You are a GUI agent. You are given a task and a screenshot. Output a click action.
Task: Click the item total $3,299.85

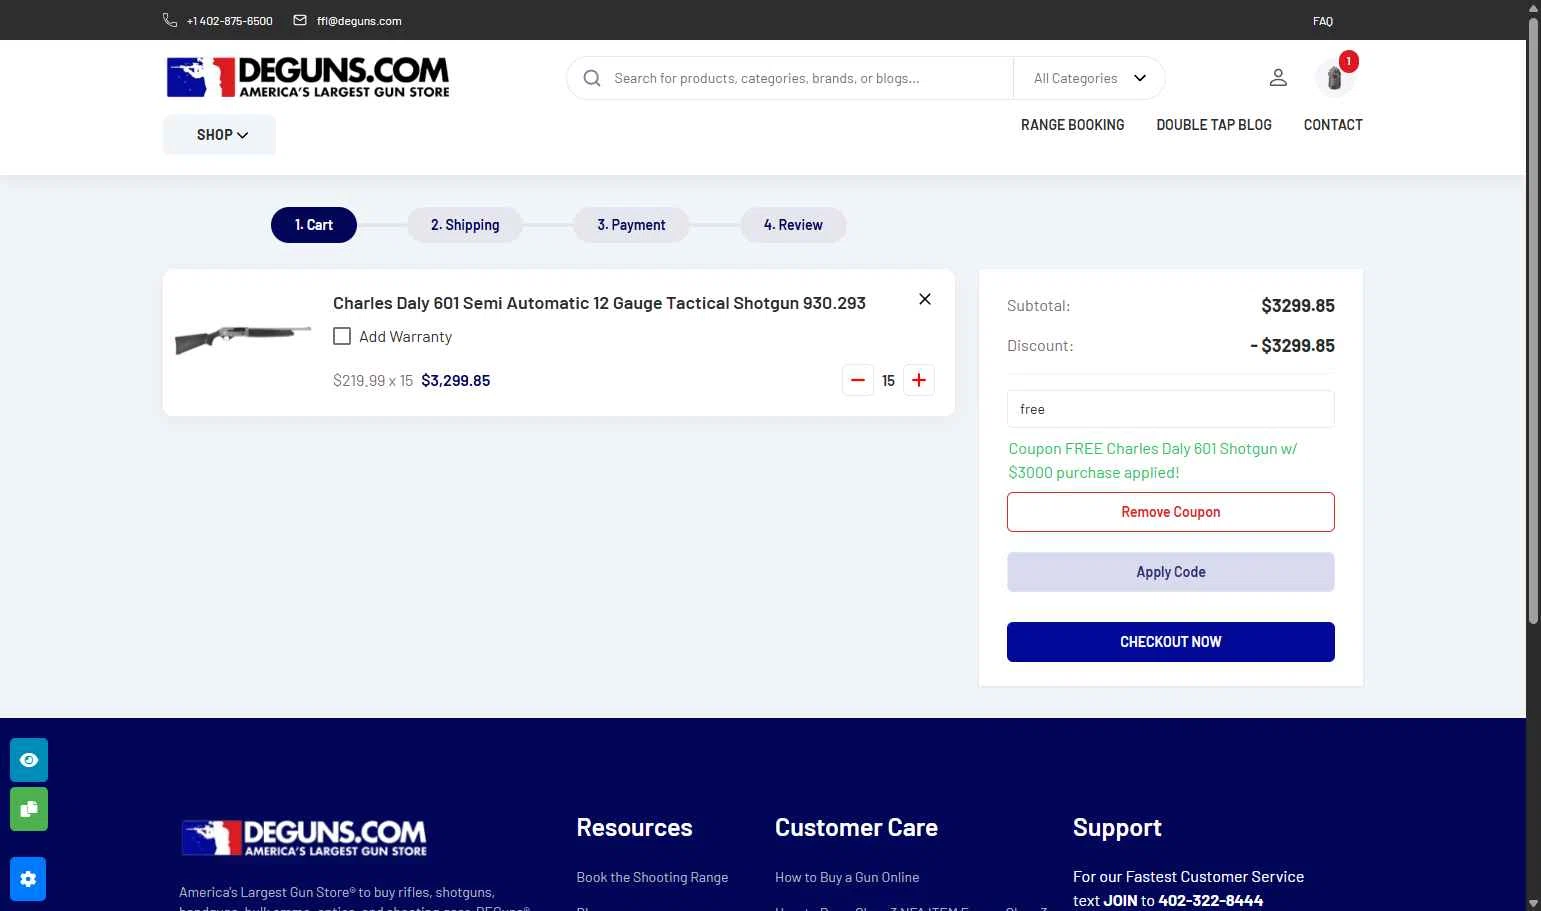coord(456,381)
